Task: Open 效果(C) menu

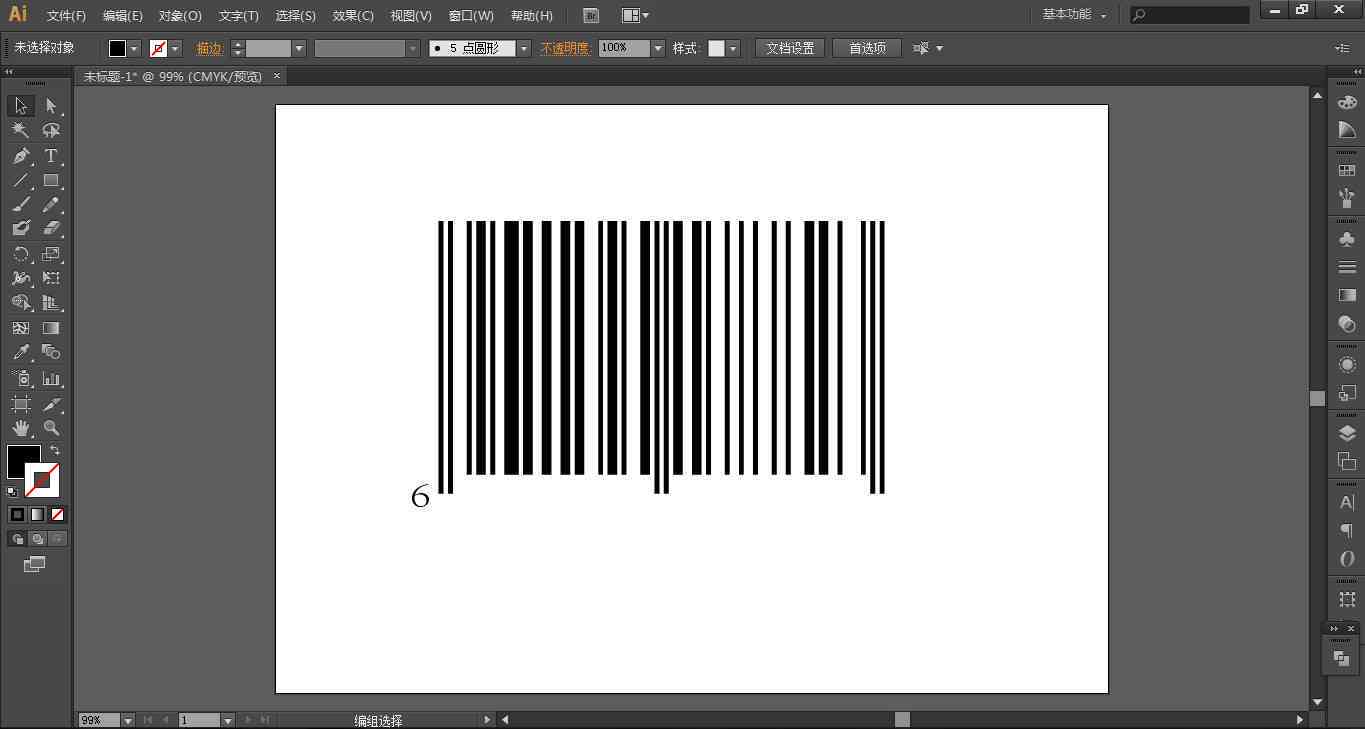Action: (x=353, y=15)
